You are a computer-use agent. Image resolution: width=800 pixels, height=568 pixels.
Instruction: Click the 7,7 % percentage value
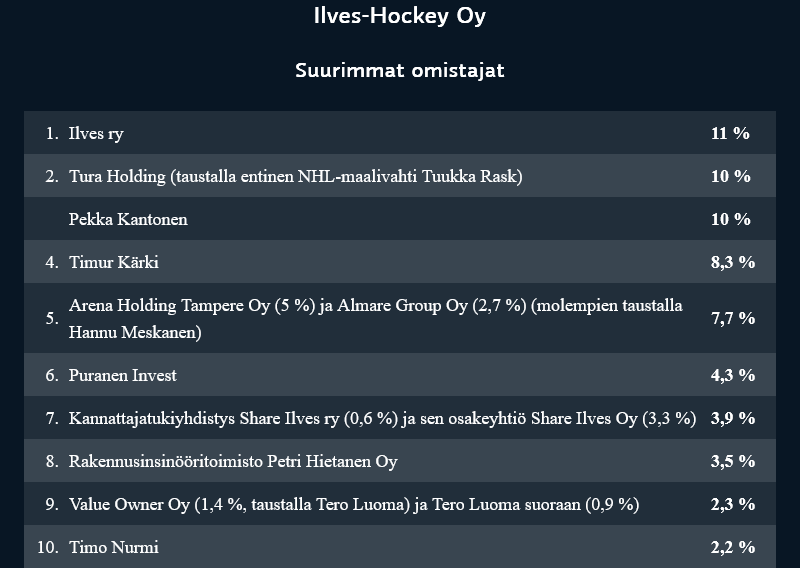coord(732,318)
